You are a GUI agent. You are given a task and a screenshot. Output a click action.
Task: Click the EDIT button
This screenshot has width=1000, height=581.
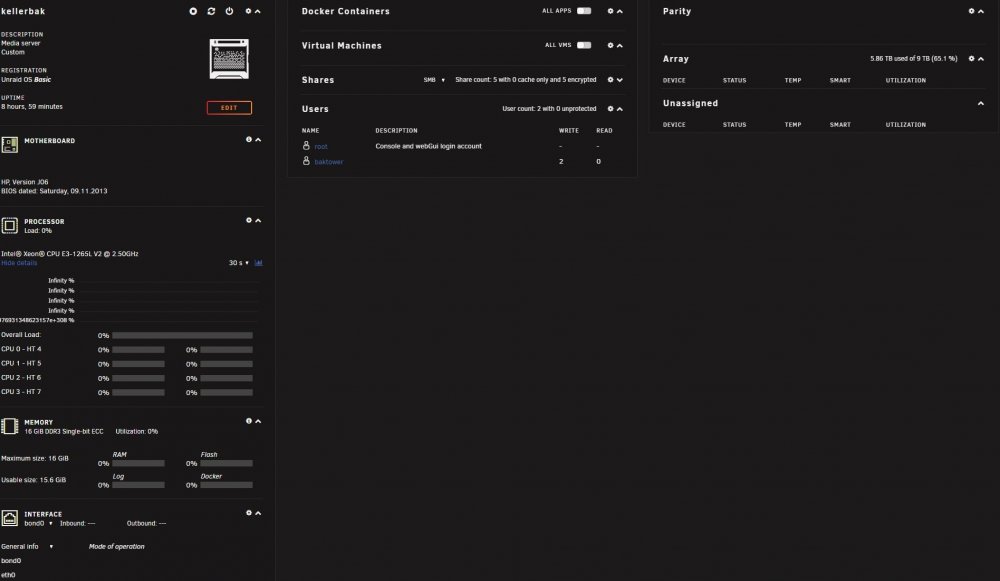[x=229, y=108]
